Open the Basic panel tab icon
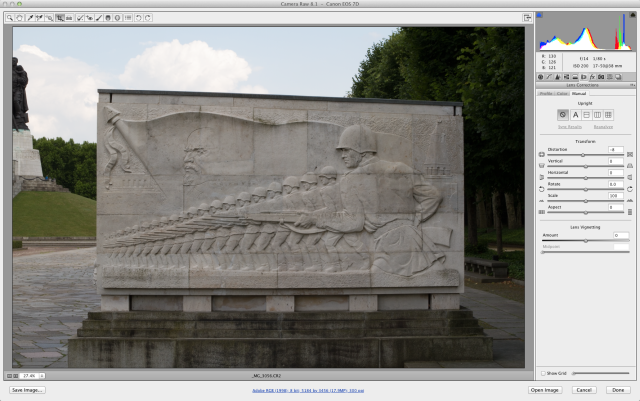 (x=540, y=77)
